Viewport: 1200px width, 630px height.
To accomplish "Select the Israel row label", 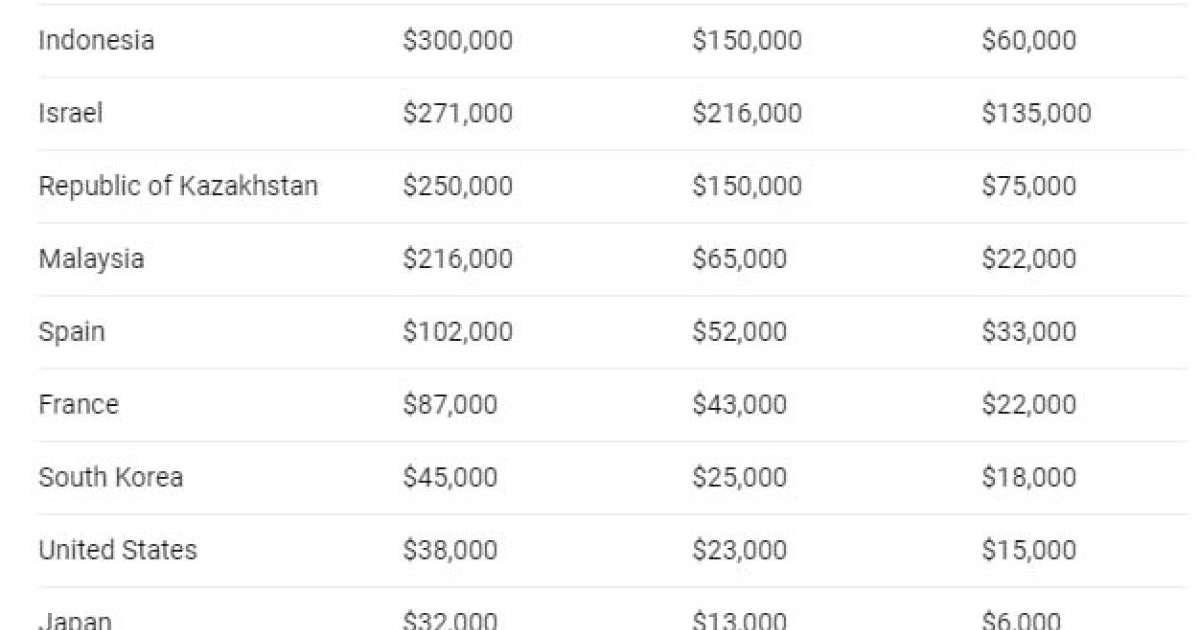I will (70, 114).
